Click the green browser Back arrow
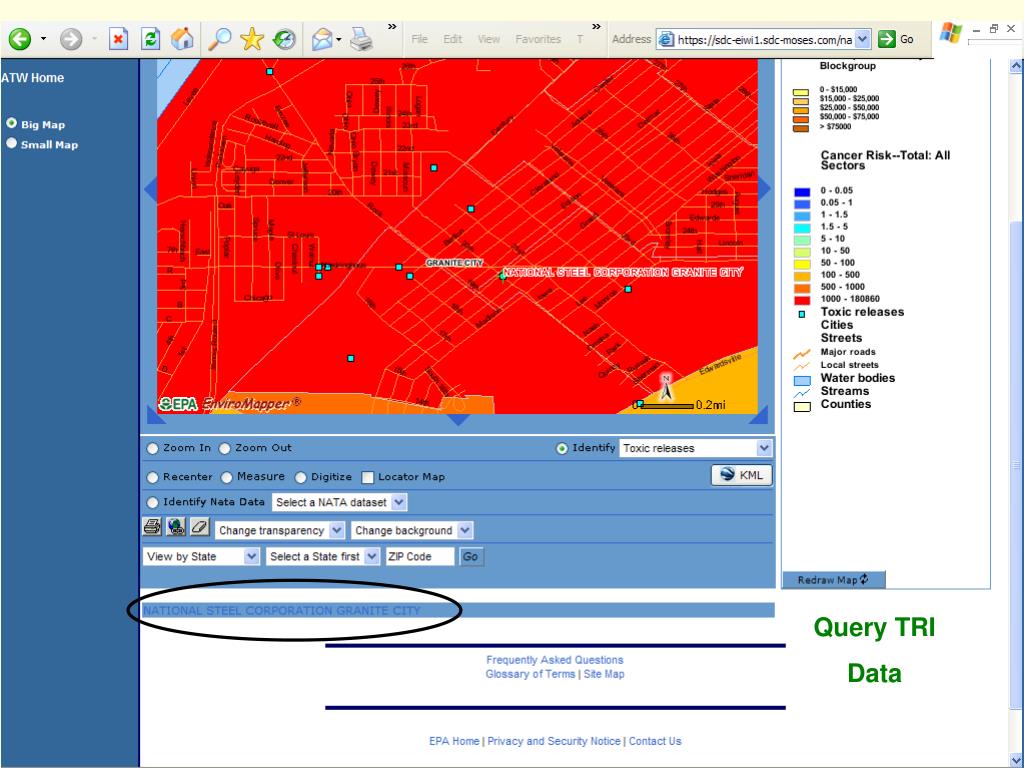This screenshot has width=1024, height=768. click(x=20, y=39)
